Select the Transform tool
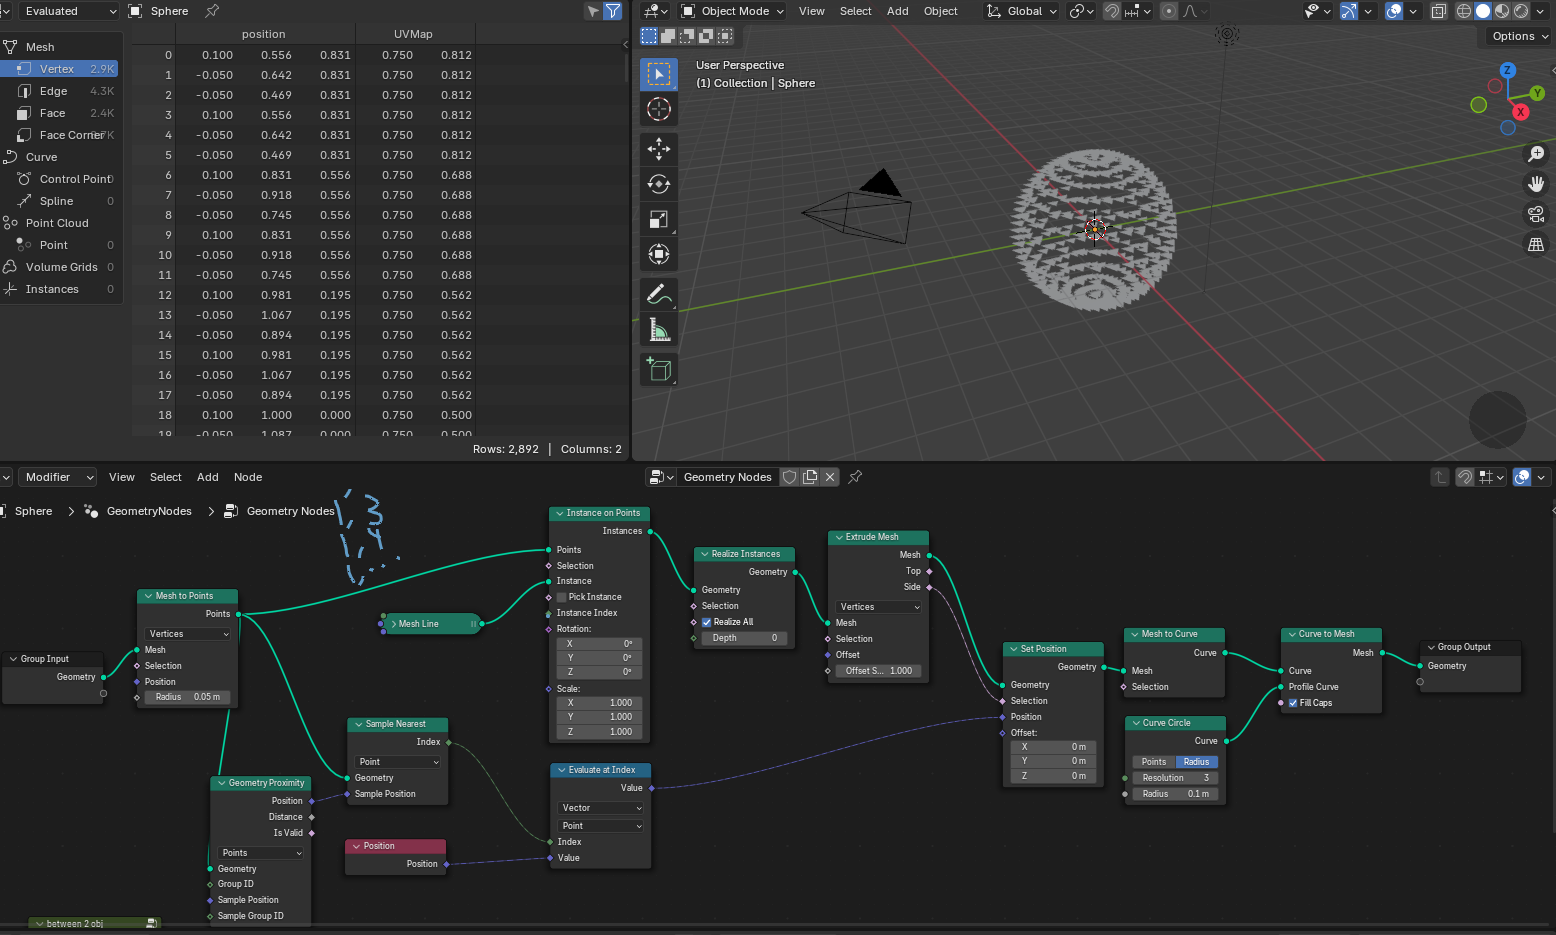The width and height of the screenshot is (1556, 935). (659, 254)
